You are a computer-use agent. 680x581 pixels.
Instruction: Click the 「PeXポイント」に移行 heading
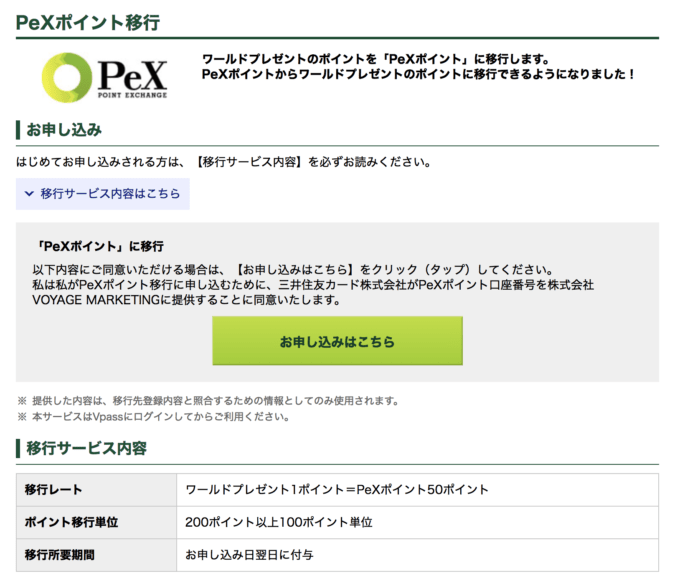99,246
